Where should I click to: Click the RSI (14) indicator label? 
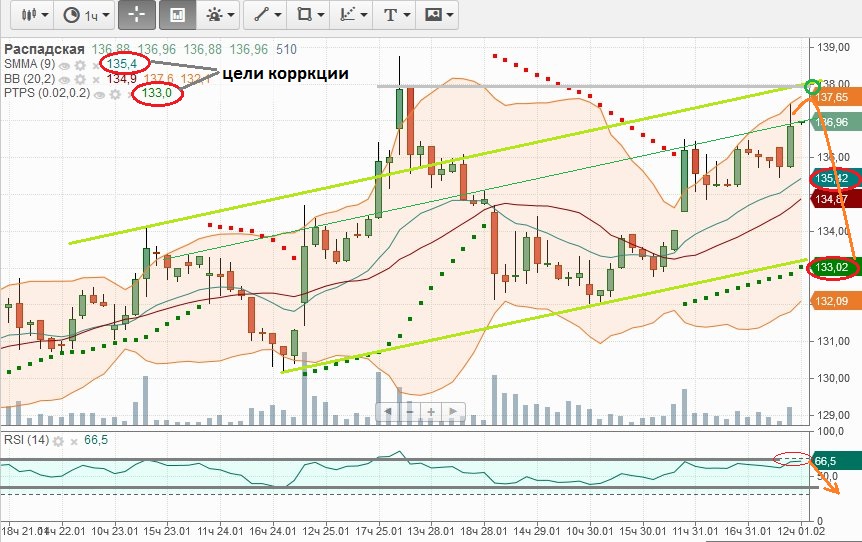tap(26, 440)
